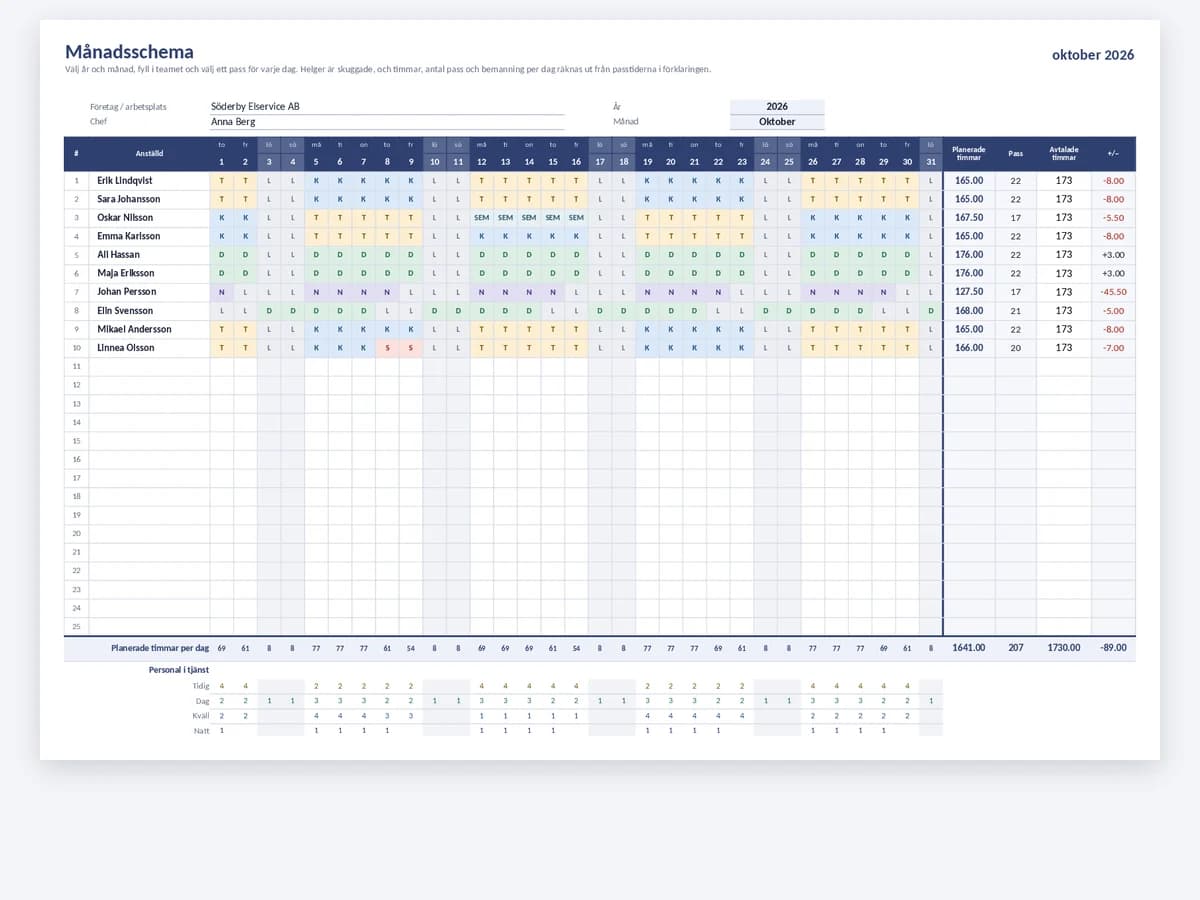1200x900 pixels.
Task: Click the Kväll staffing row label
Action: [x=201, y=716]
